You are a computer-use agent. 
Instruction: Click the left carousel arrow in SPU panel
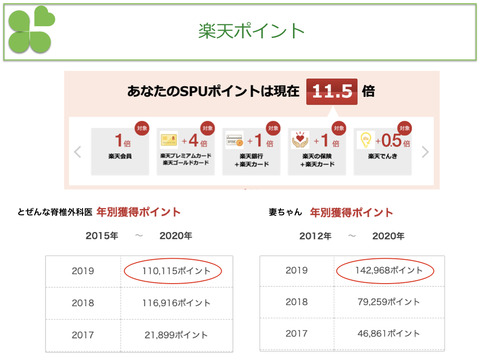coord(78,152)
